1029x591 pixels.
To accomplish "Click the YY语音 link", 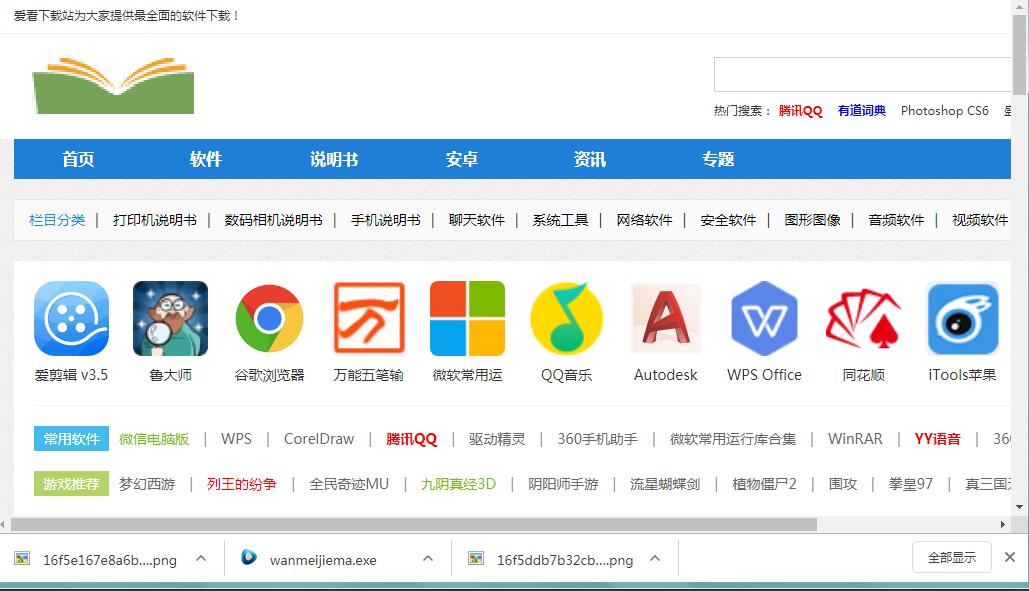I will 938,439.
